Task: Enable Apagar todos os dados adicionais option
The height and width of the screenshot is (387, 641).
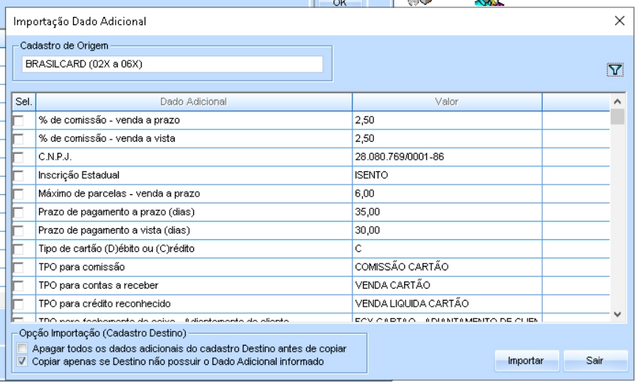Action: [22, 348]
